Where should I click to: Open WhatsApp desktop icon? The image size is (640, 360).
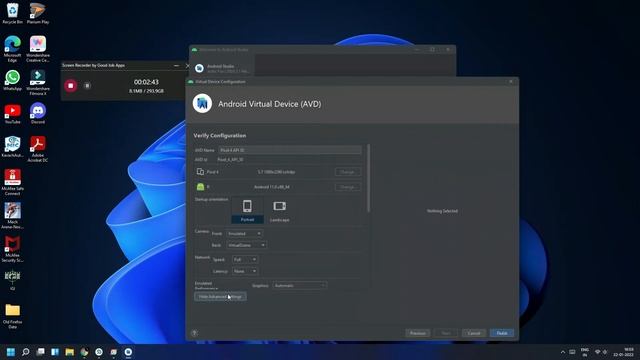point(13,80)
